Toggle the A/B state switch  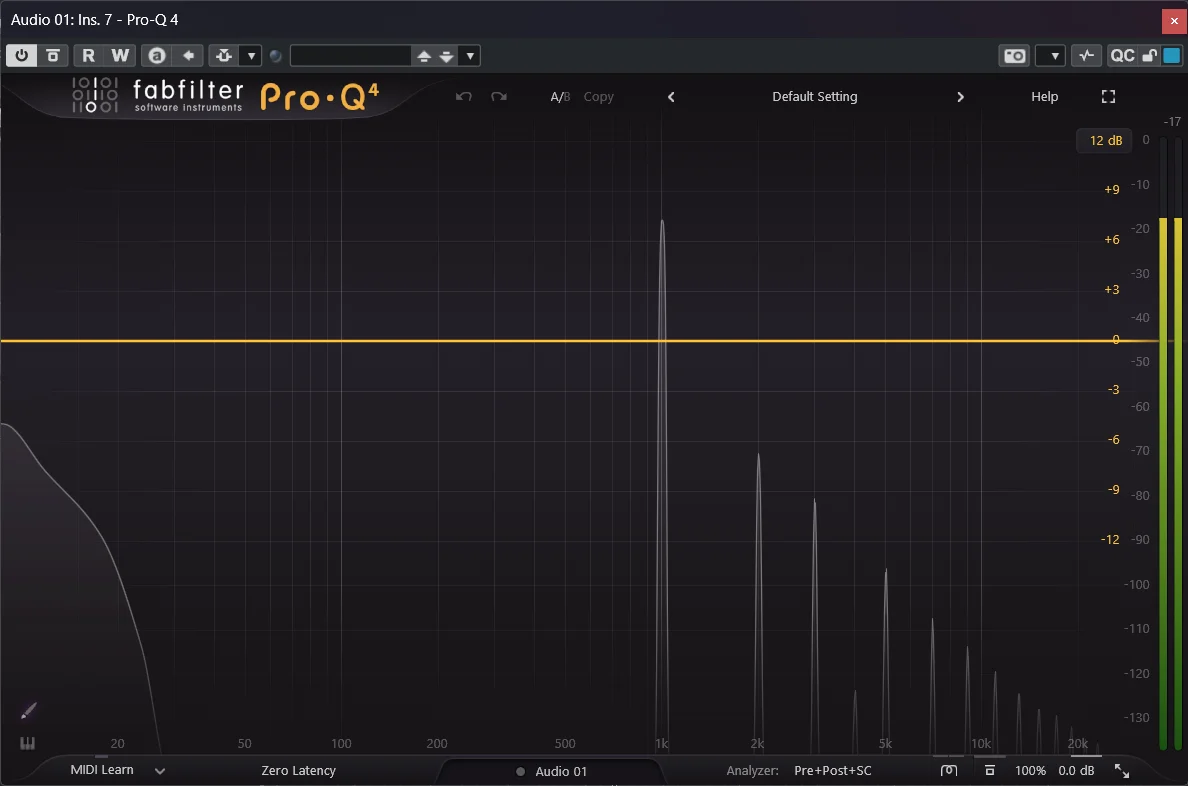560,96
